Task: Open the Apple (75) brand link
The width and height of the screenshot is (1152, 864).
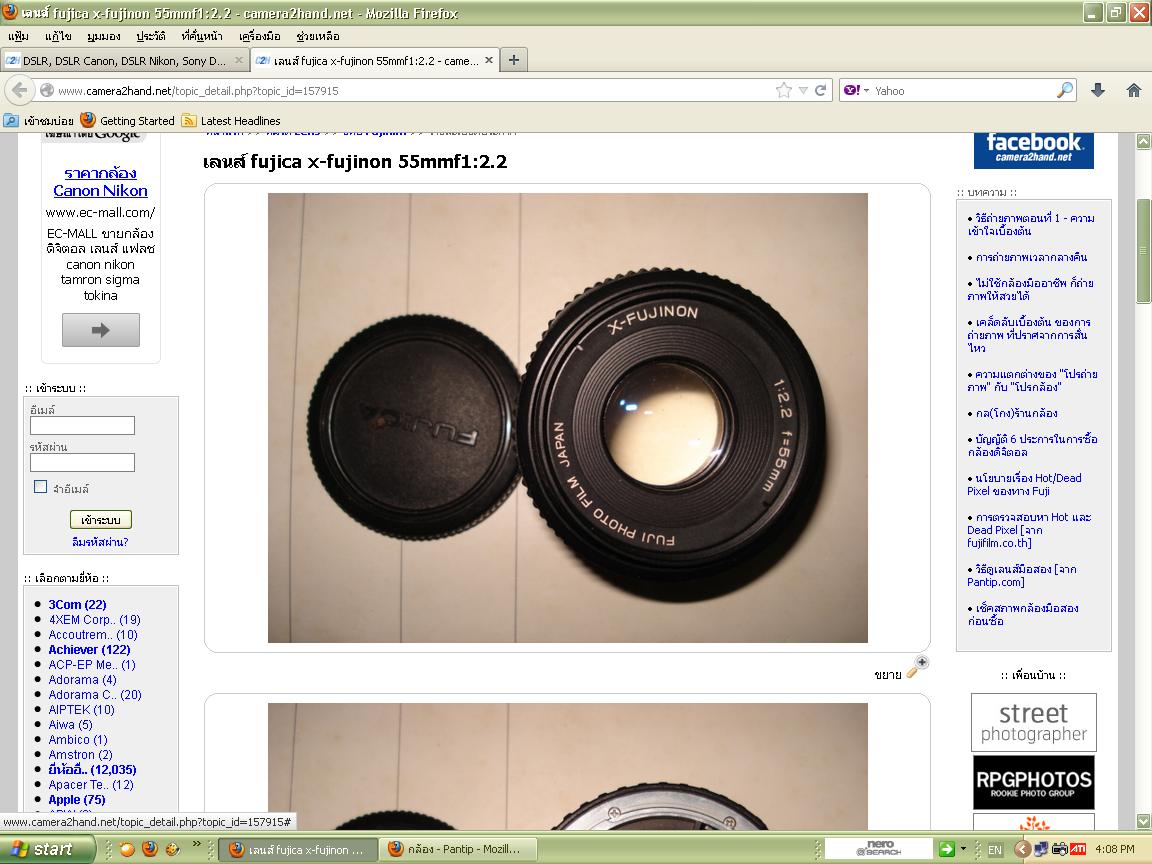Action: coord(76,799)
